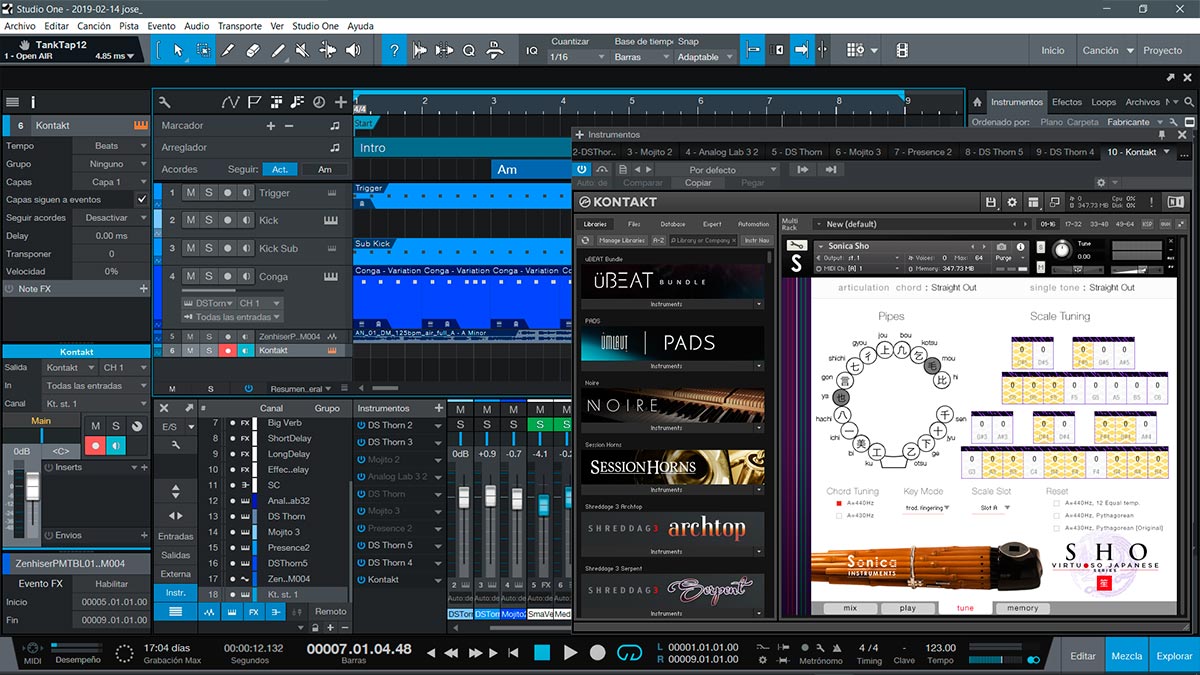Screen dimensions: 1200x675
Task: Open the question mark help icon
Action: [x=396, y=50]
